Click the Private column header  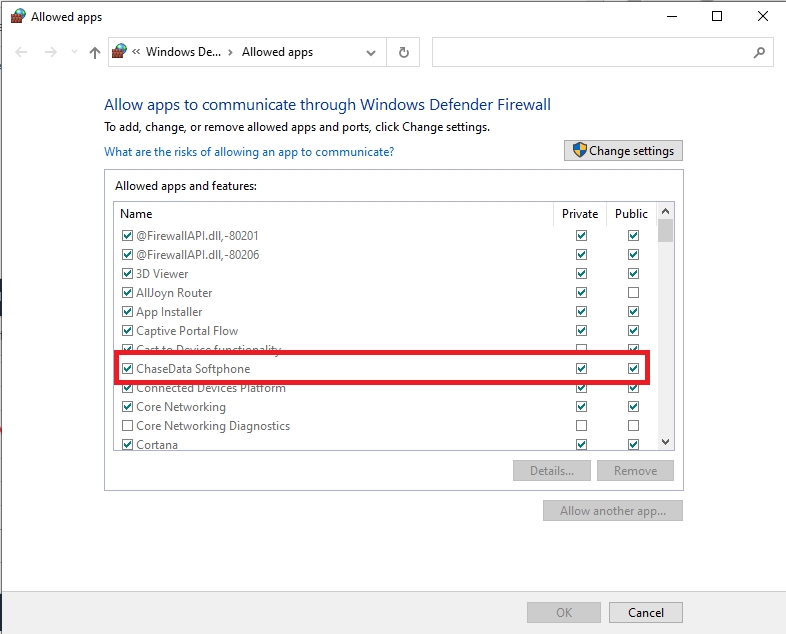(x=580, y=214)
